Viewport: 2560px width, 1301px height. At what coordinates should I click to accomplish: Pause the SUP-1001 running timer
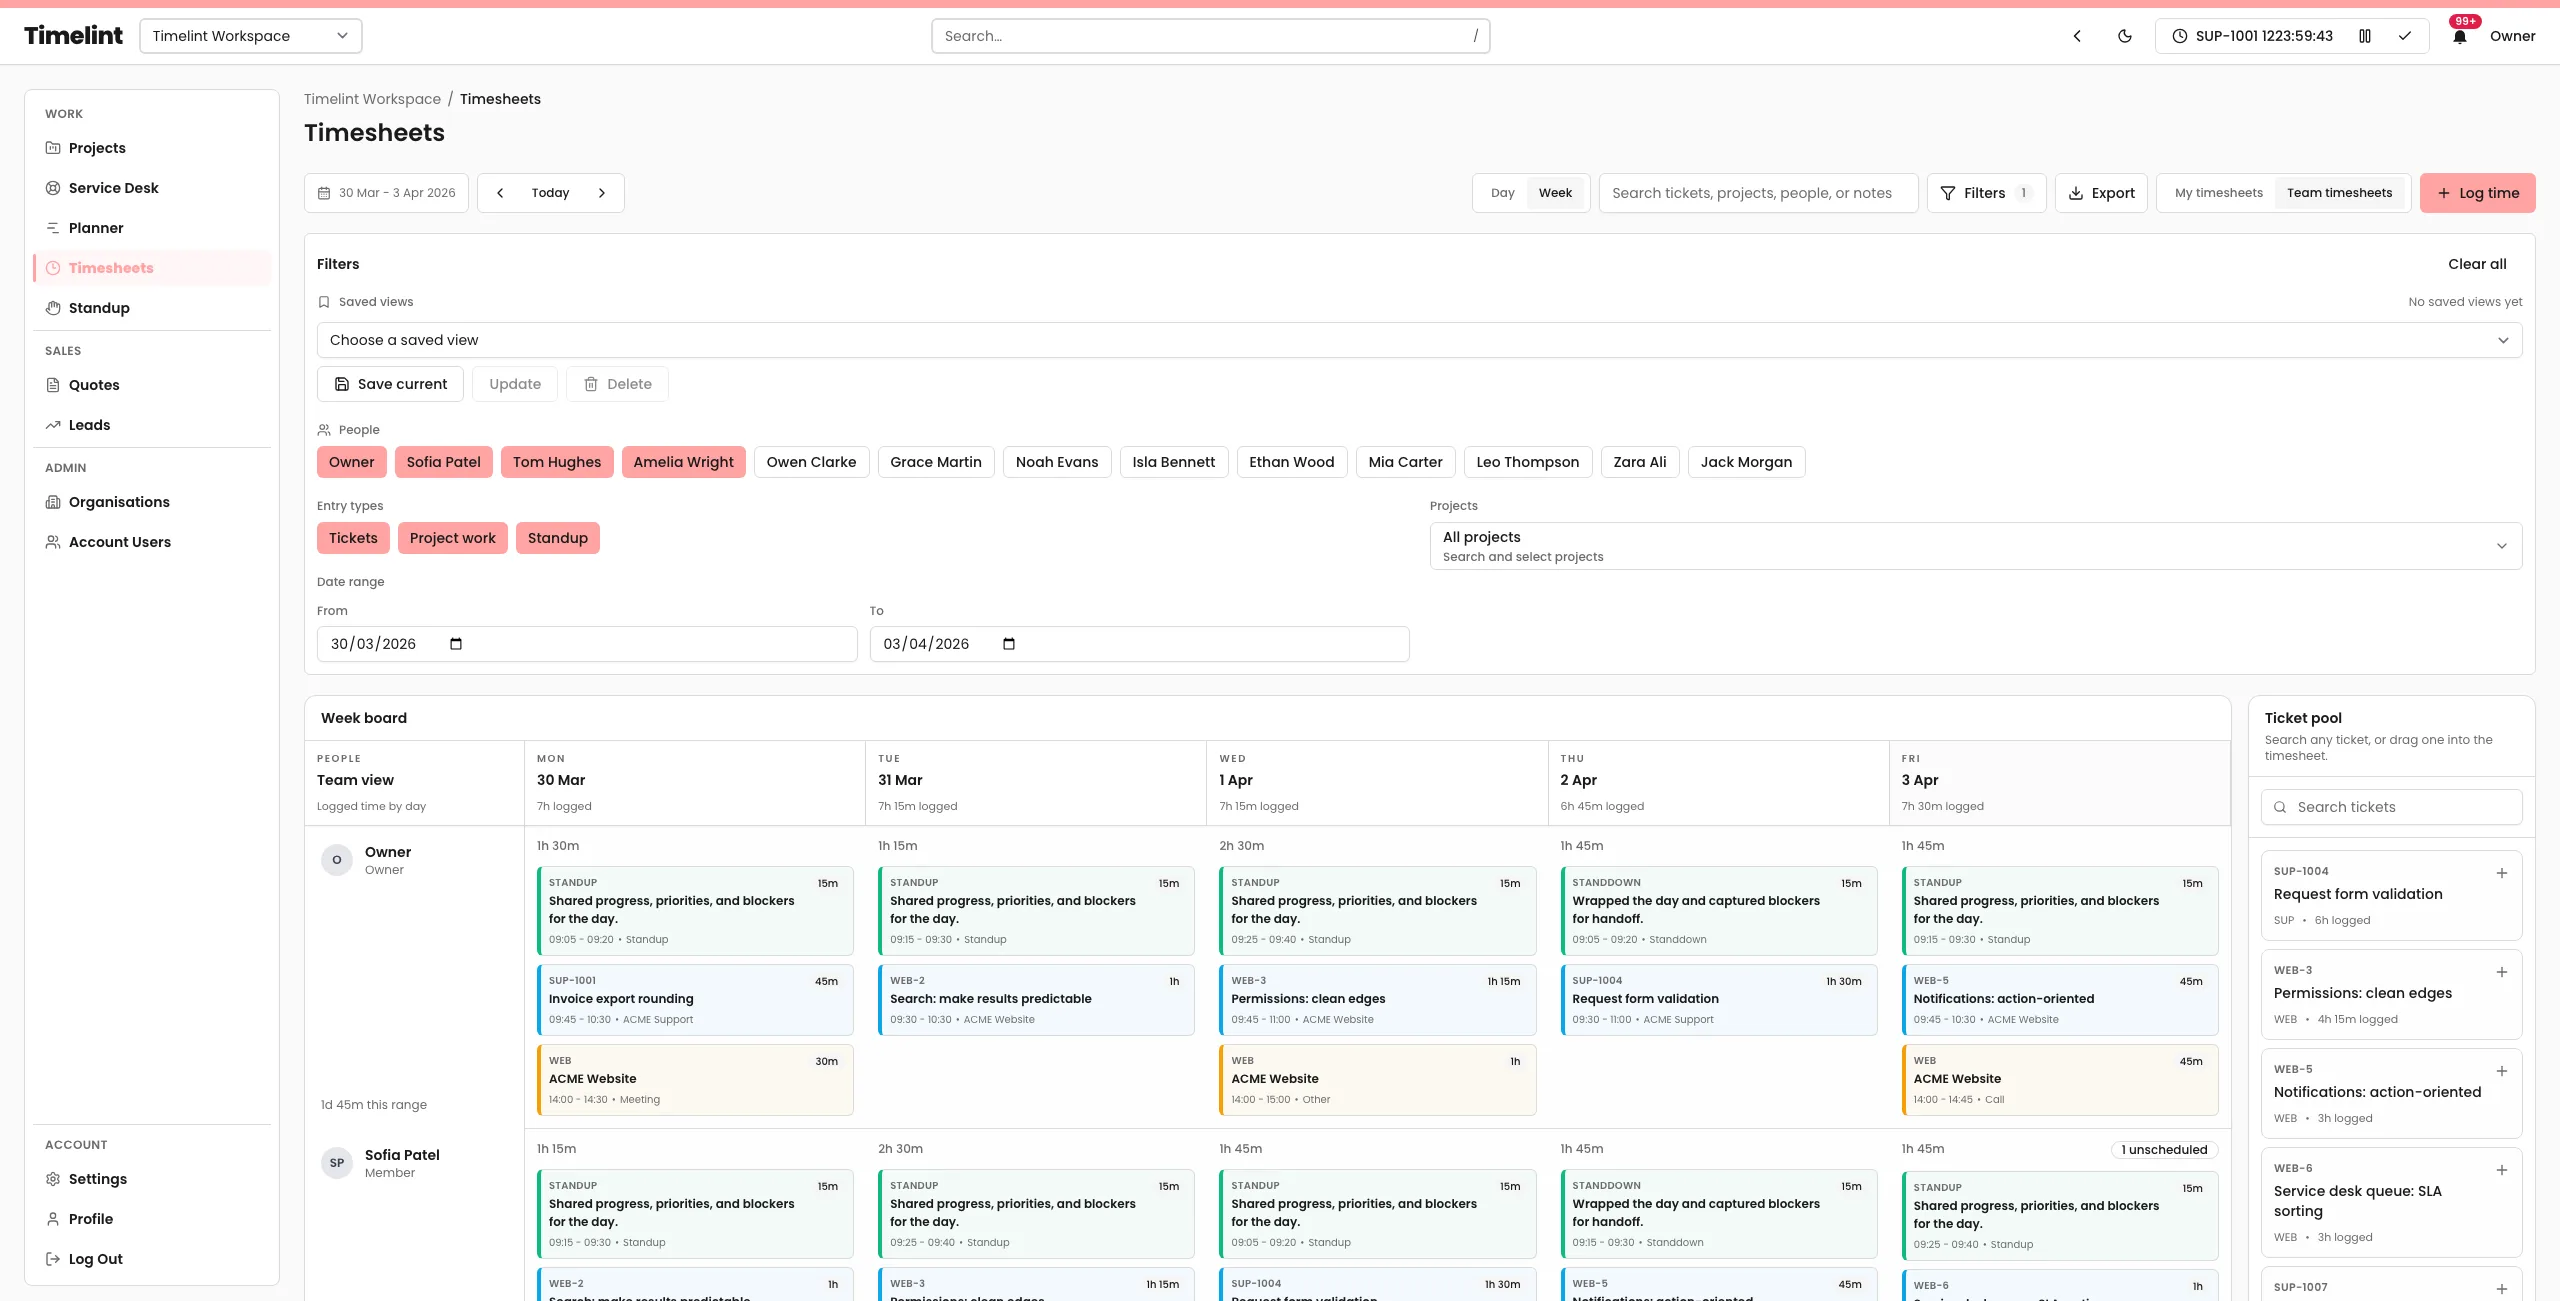[x=2365, y=36]
